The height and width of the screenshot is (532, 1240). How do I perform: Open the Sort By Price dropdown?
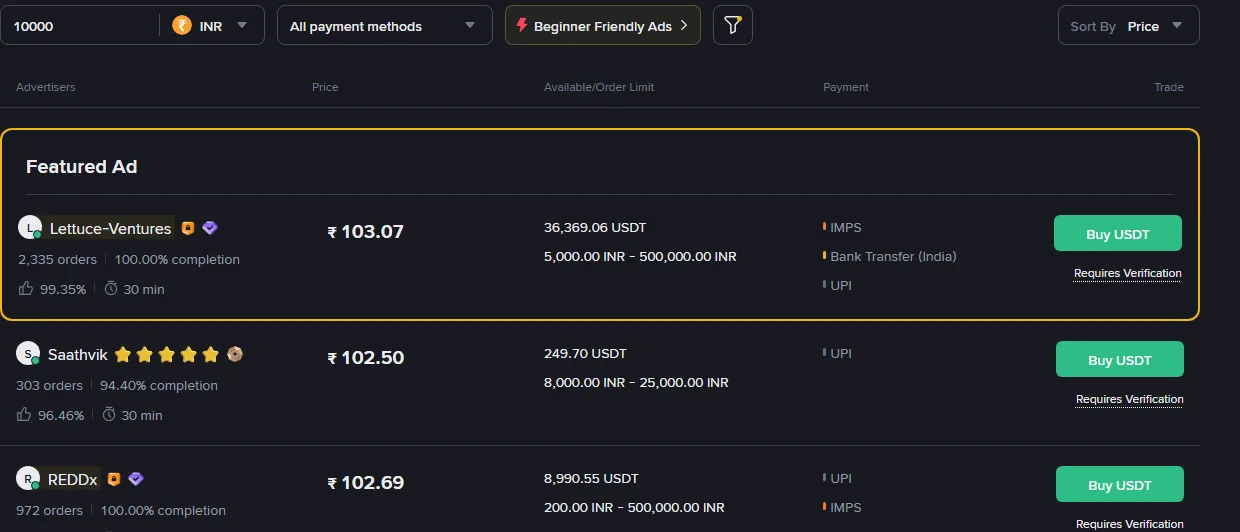pyautogui.click(x=1129, y=26)
